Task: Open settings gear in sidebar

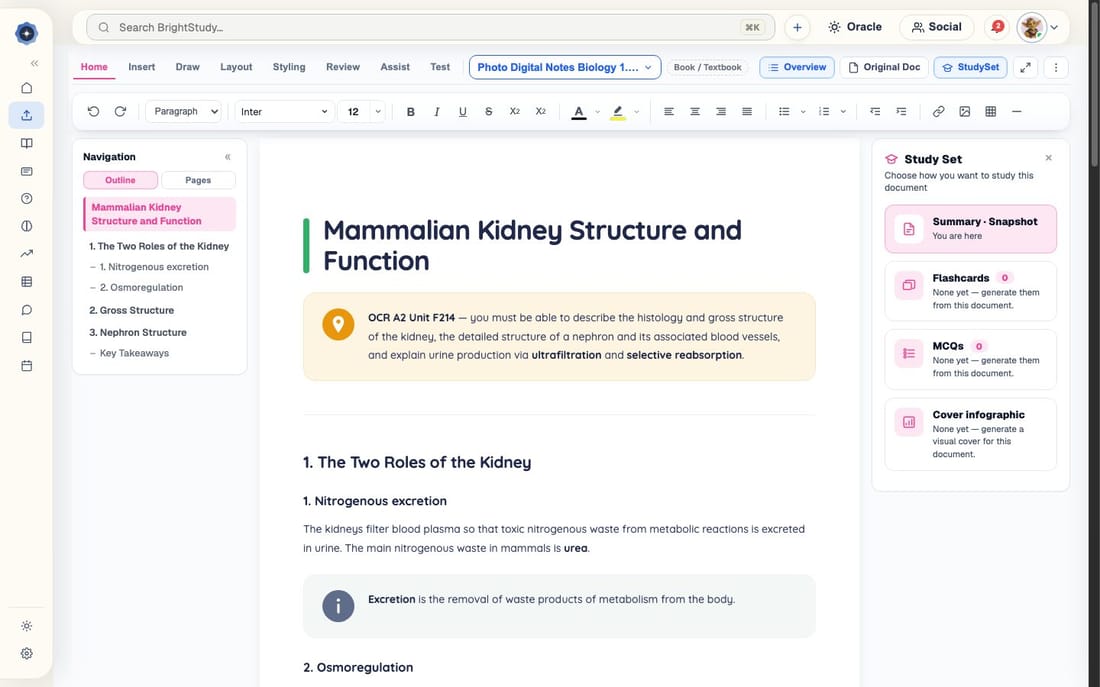Action: [27, 653]
